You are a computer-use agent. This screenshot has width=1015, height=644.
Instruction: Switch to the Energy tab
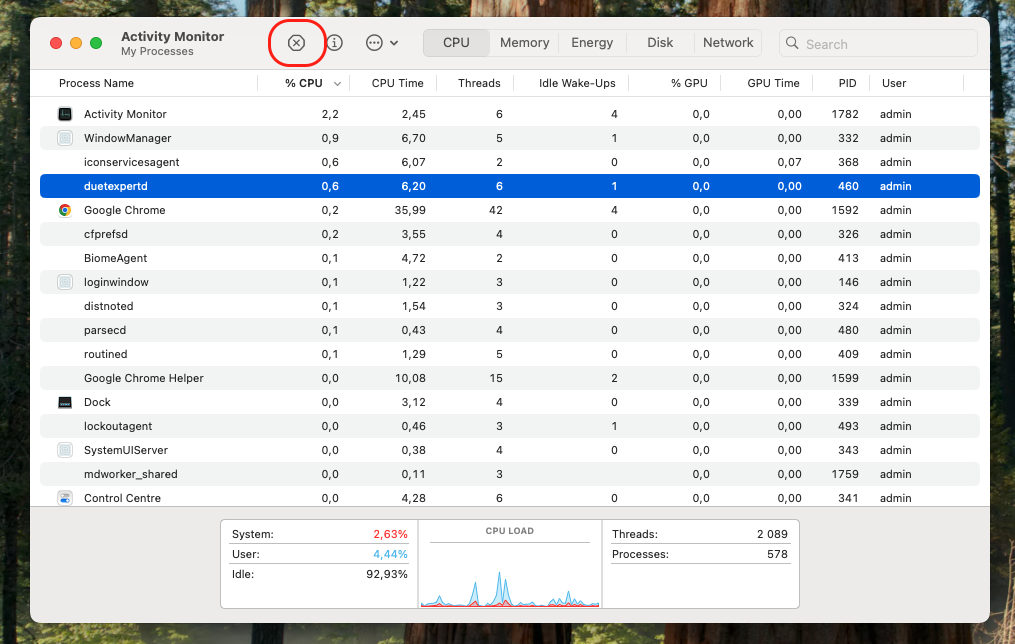(x=592, y=43)
